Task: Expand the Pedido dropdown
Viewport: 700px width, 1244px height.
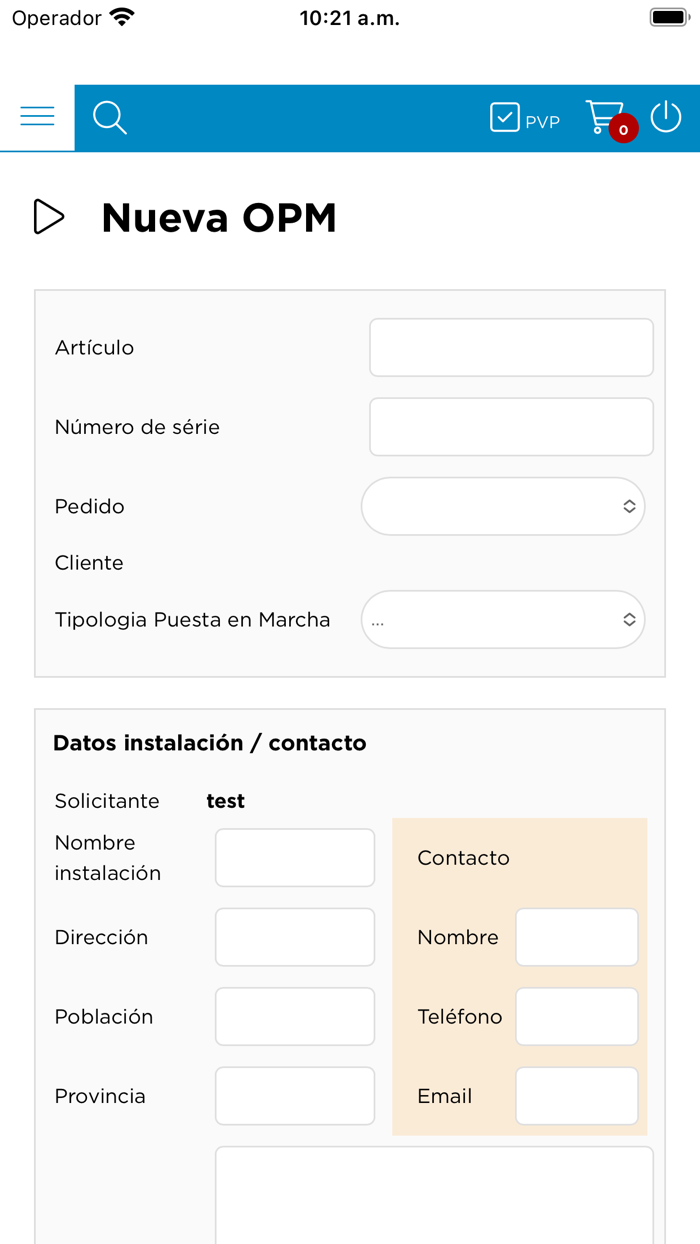Action: pyautogui.click(x=503, y=506)
